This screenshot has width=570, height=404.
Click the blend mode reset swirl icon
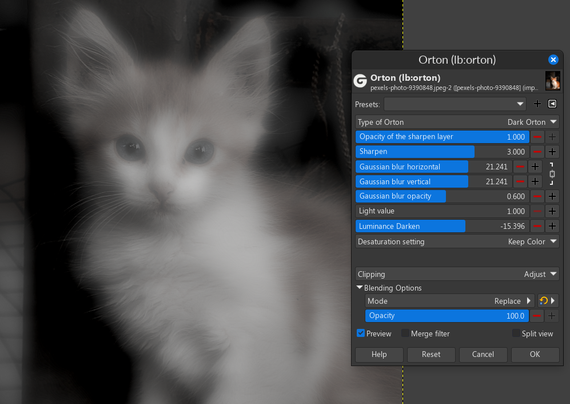tap(543, 301)
